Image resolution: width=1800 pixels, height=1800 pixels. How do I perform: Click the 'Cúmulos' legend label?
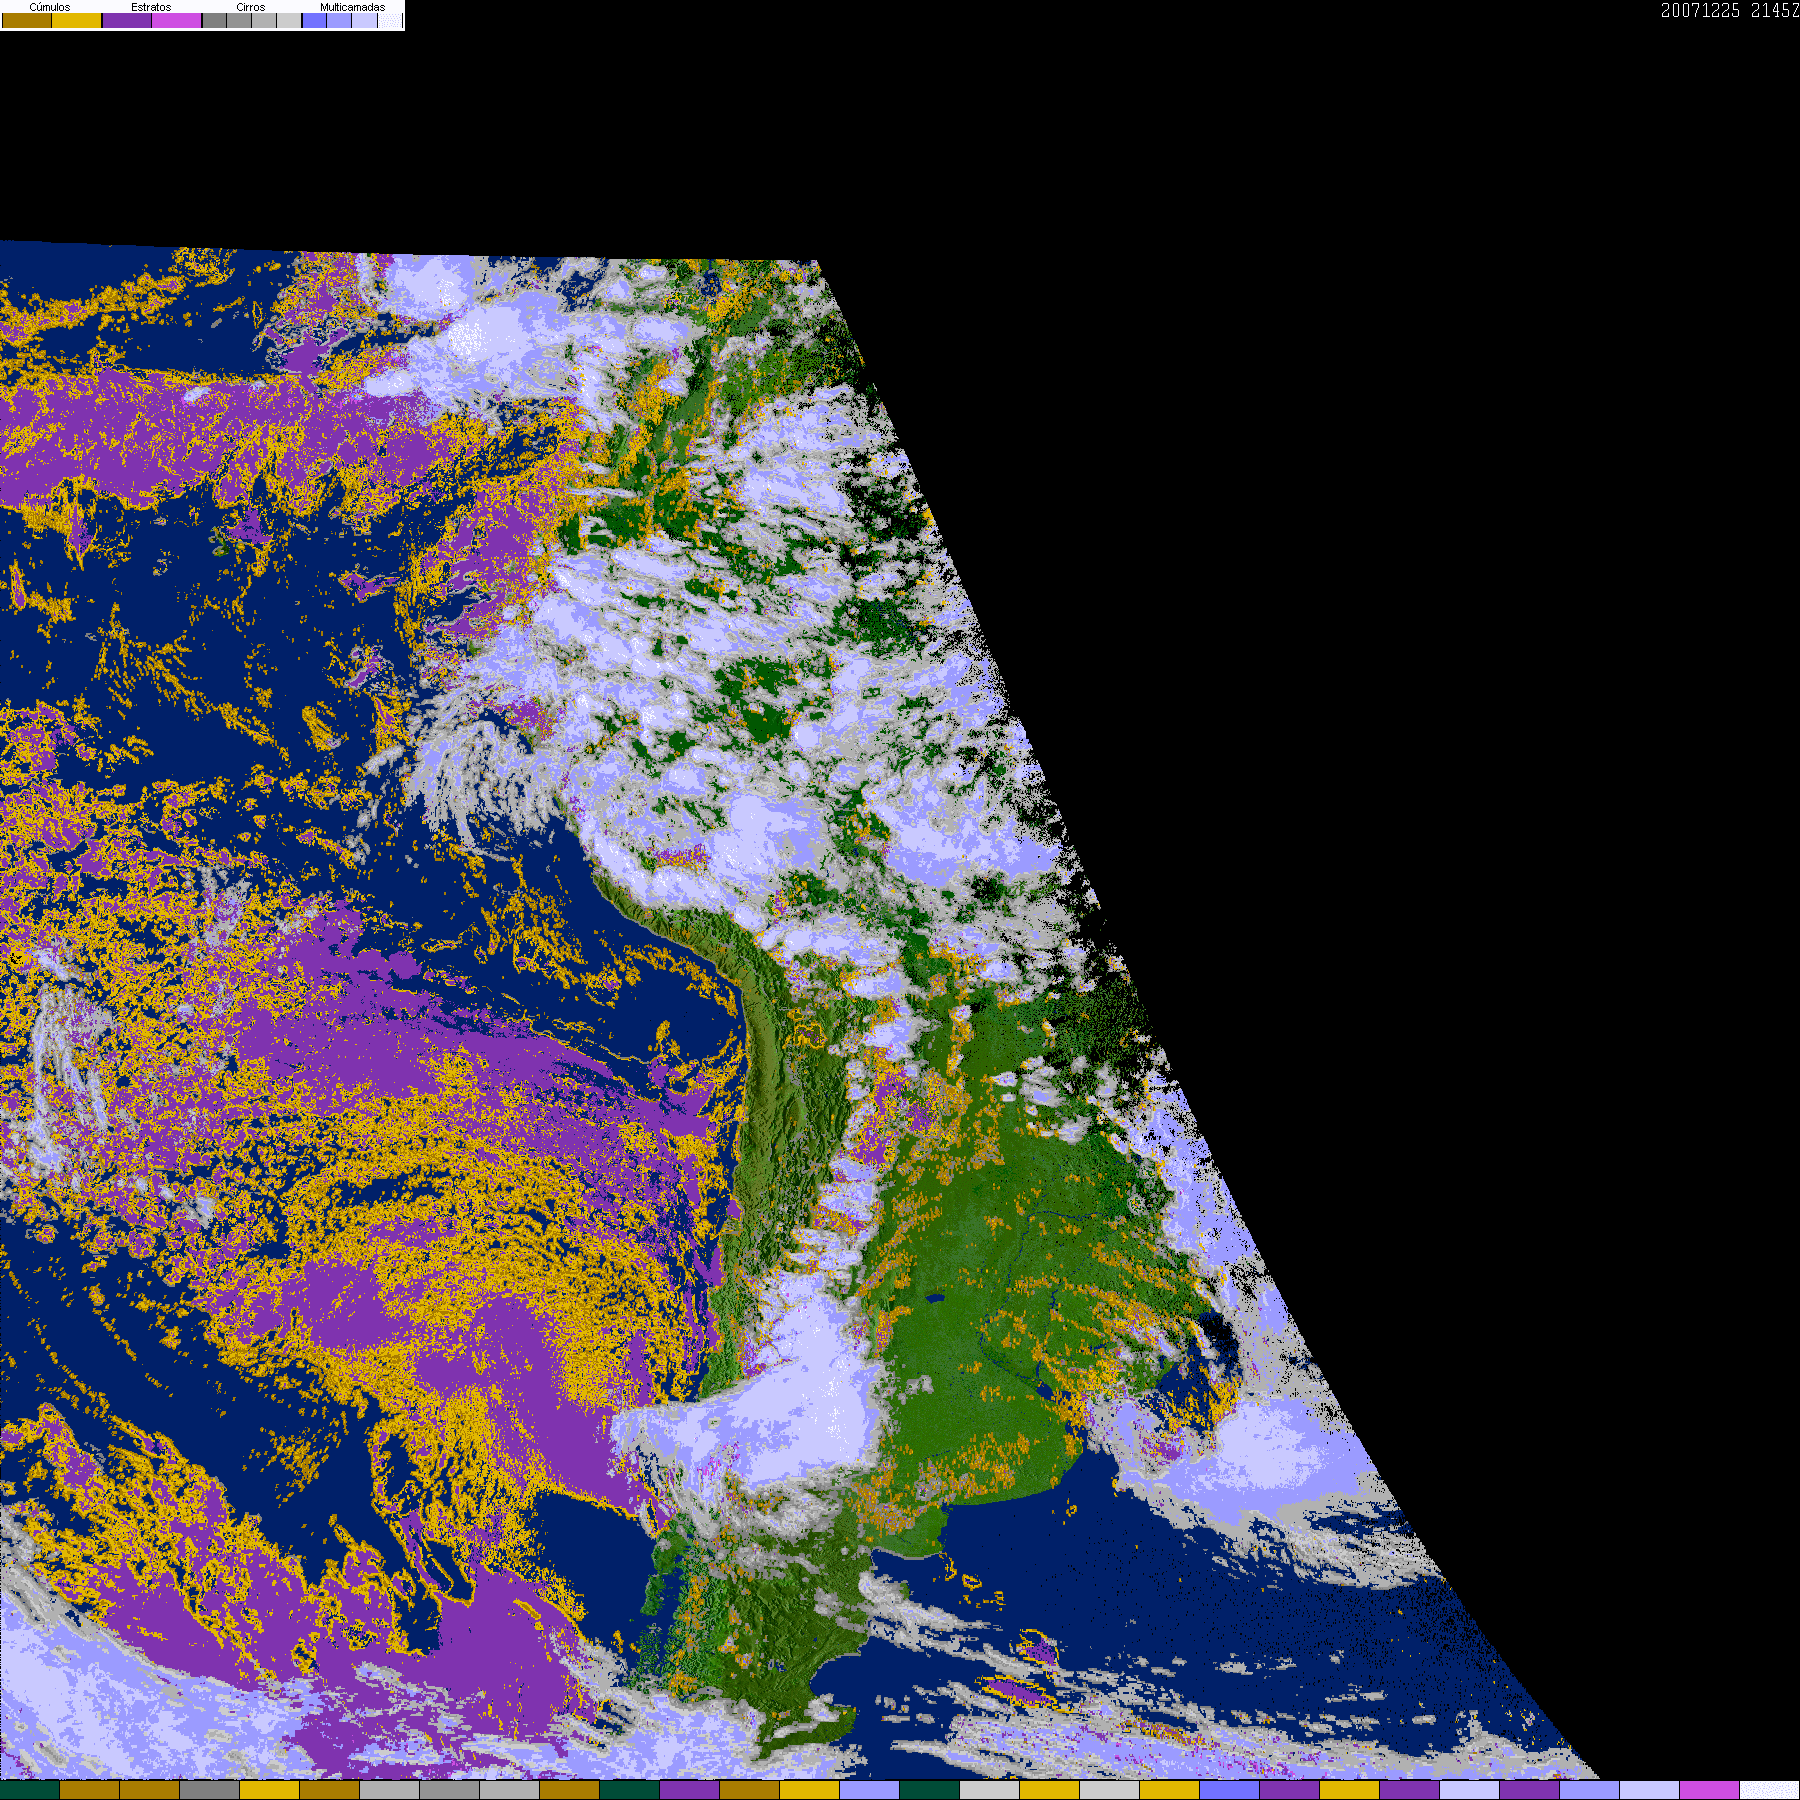pos(50,7)
